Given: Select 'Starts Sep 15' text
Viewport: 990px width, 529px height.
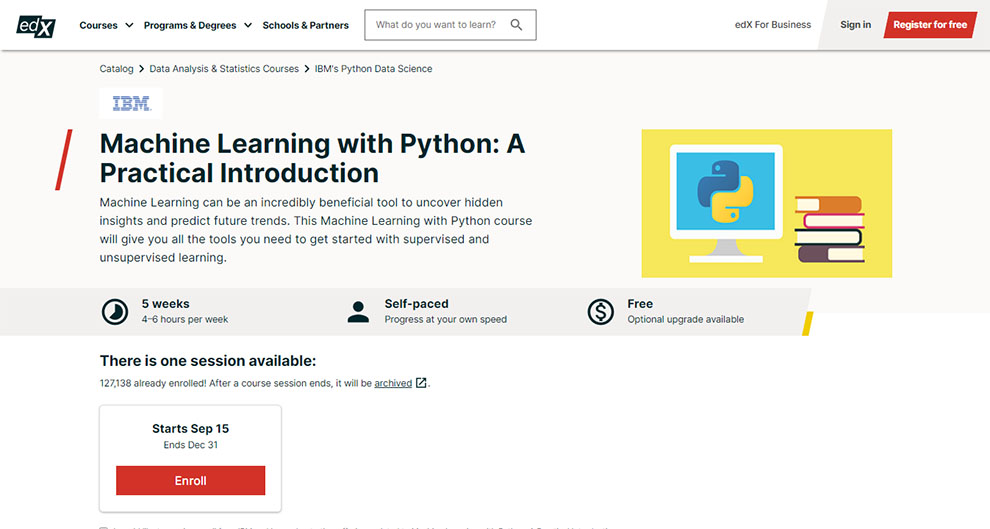Looking at the screenshot, I should click(191, 429).
